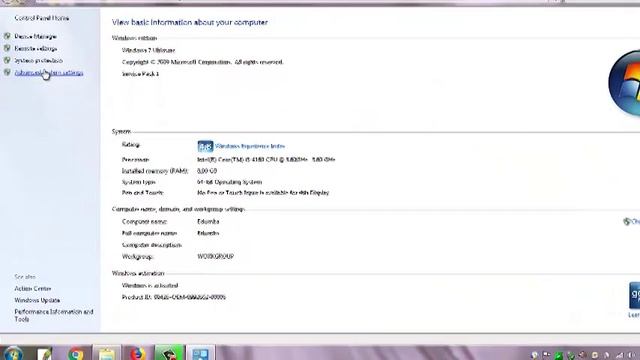Click the 'WORKGROUP' value
Image resolution: width=640 pixels, height=360 pixels.
pos(216,257)
